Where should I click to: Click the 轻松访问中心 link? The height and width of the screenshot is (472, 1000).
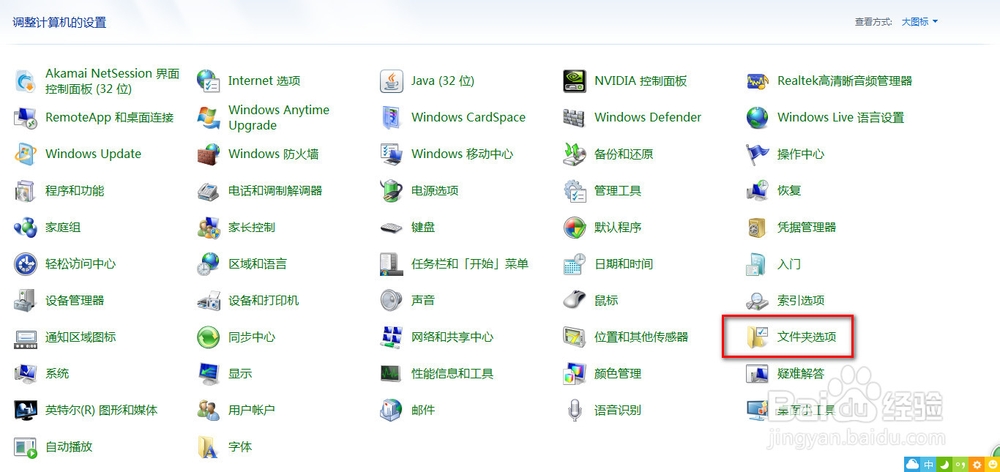click(x=80, y=263)
